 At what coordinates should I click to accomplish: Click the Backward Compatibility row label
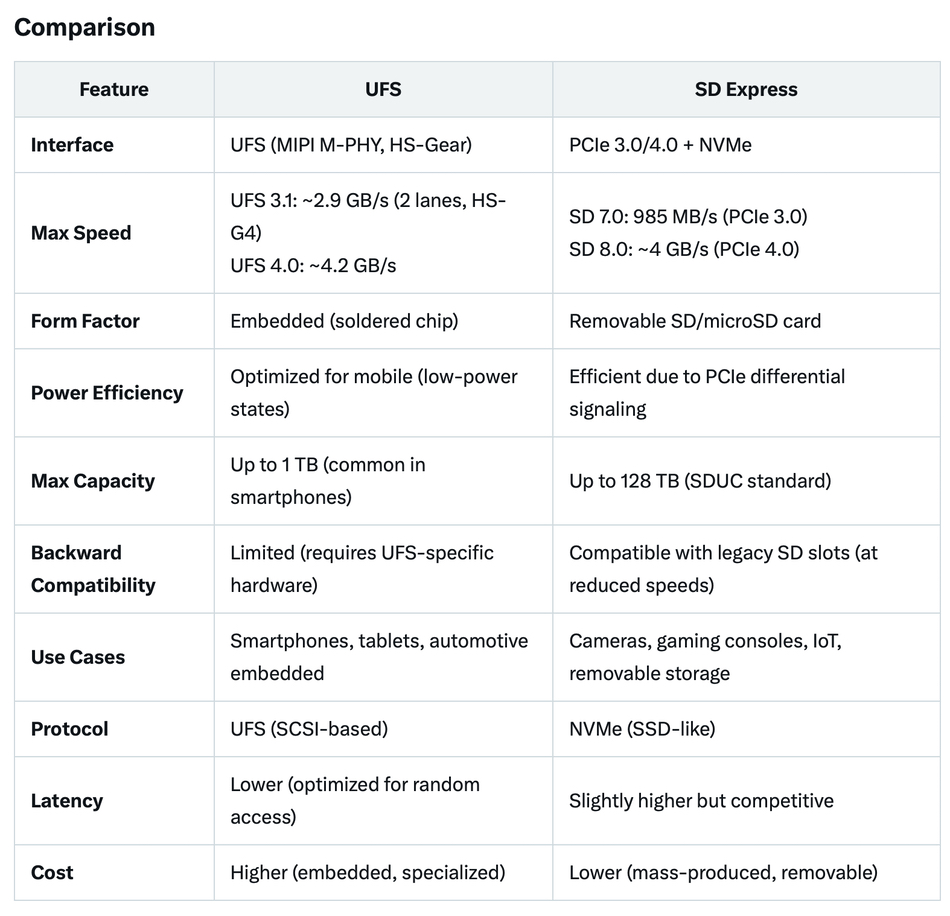[93, 569]
